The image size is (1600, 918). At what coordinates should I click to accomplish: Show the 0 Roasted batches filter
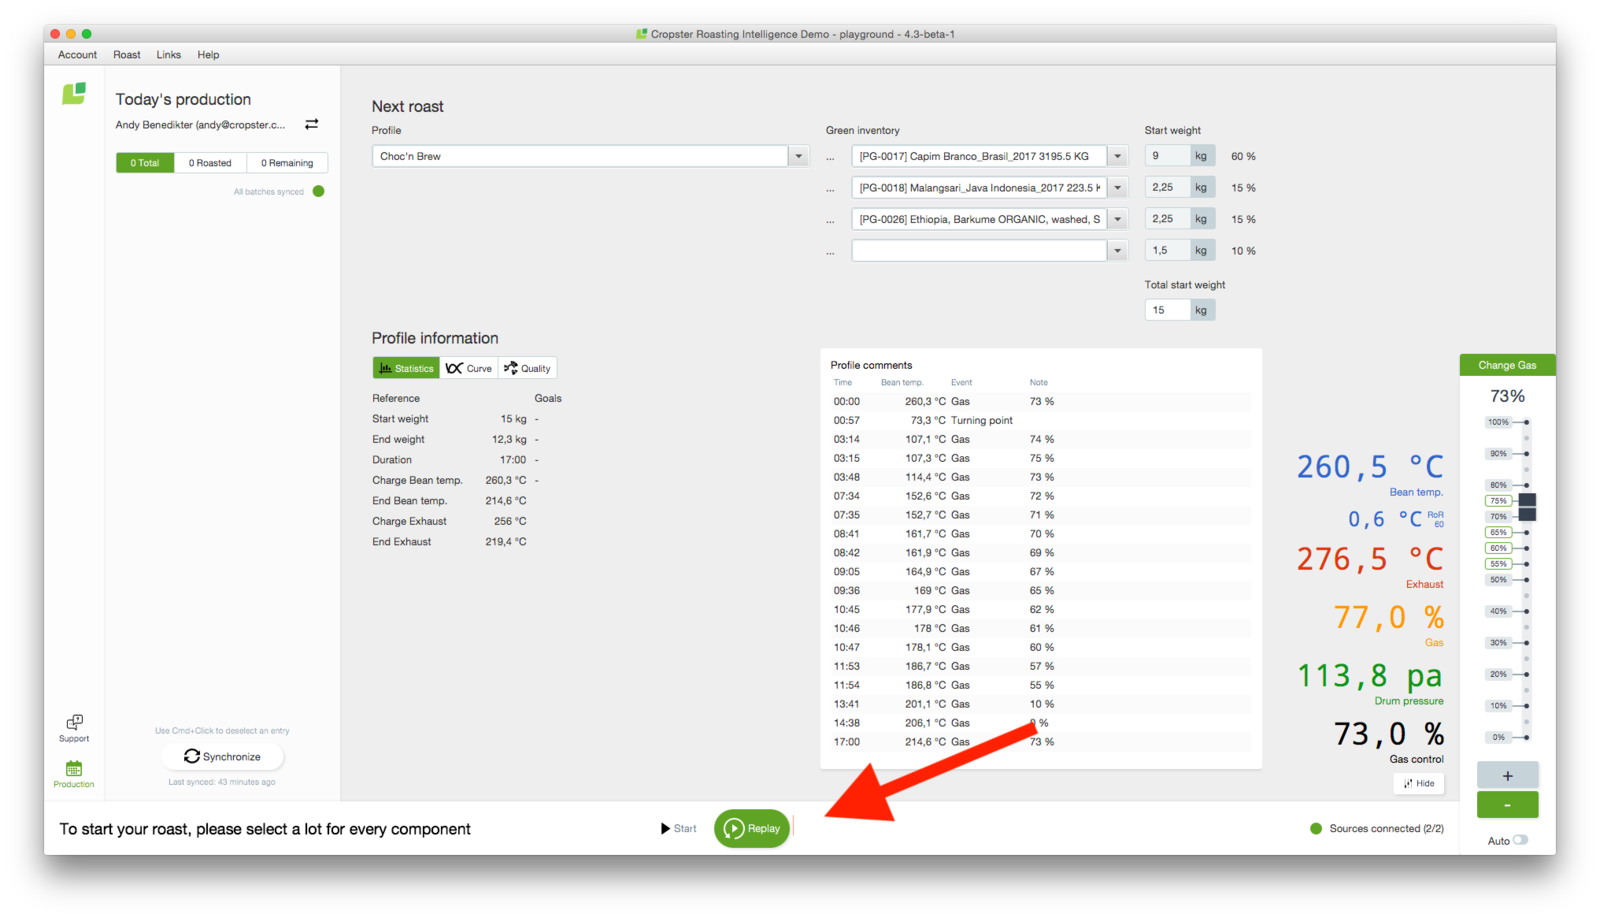pos(210,163)
